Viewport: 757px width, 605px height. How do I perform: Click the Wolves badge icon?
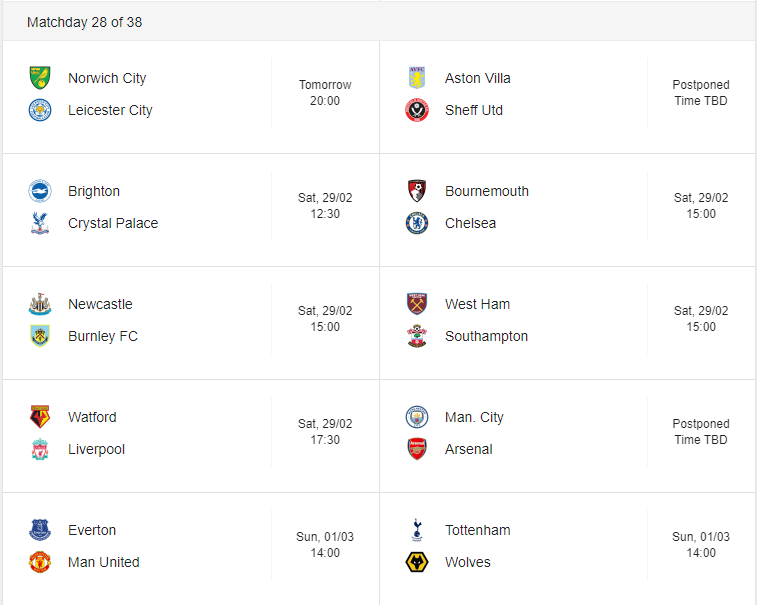click(x=417, y=562)
